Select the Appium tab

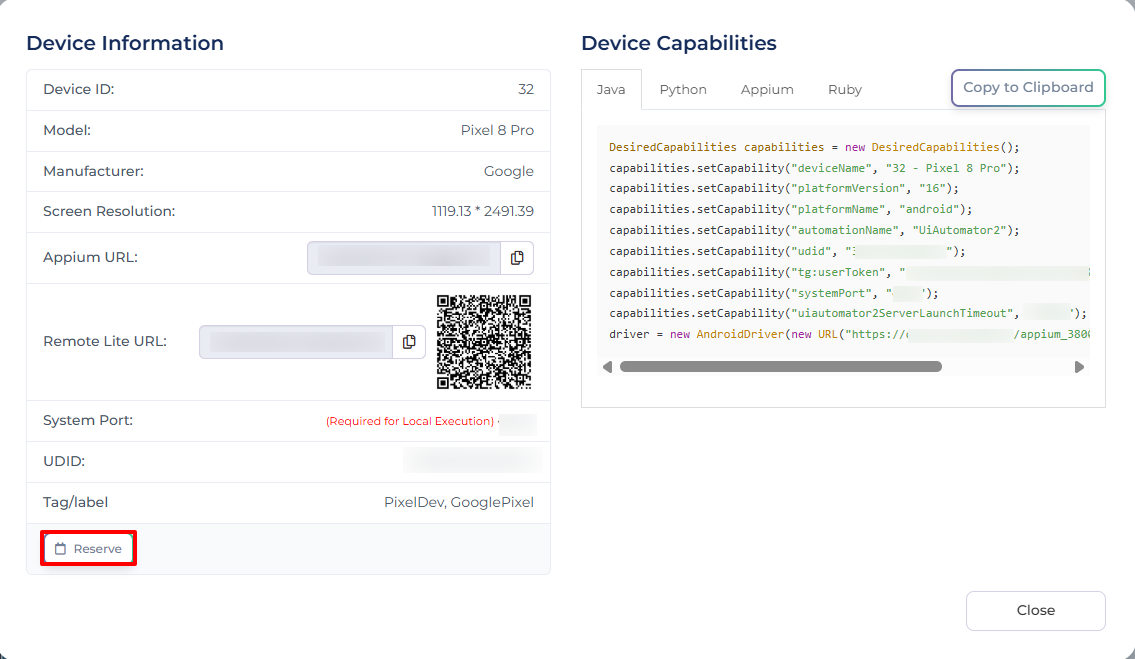pyautogui.click(x=767, y=90)
